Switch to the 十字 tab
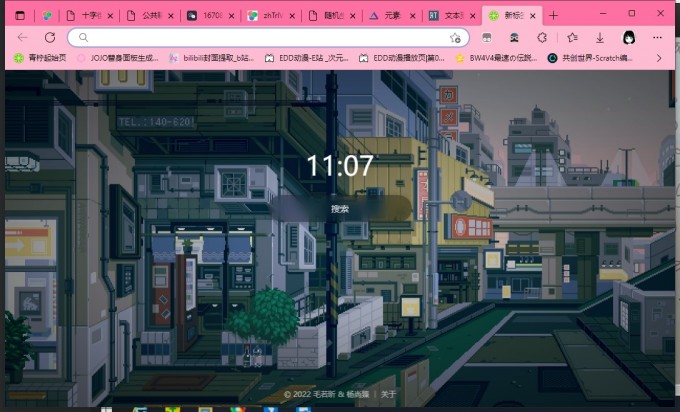Screen dimensions: 680x412 pos(84,16)
